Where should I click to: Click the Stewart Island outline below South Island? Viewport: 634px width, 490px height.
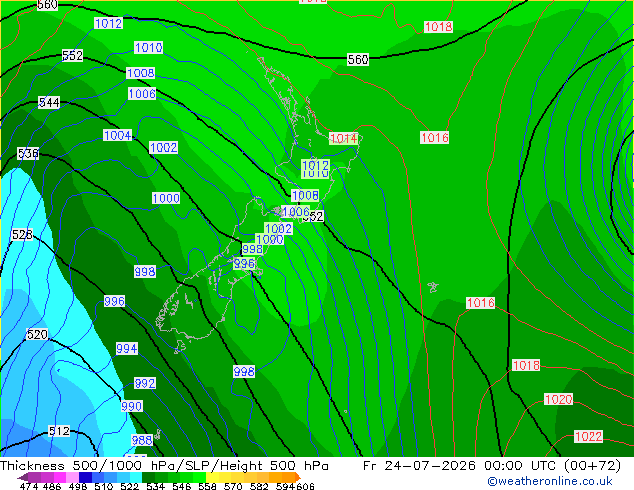click(x=180, y=347)
